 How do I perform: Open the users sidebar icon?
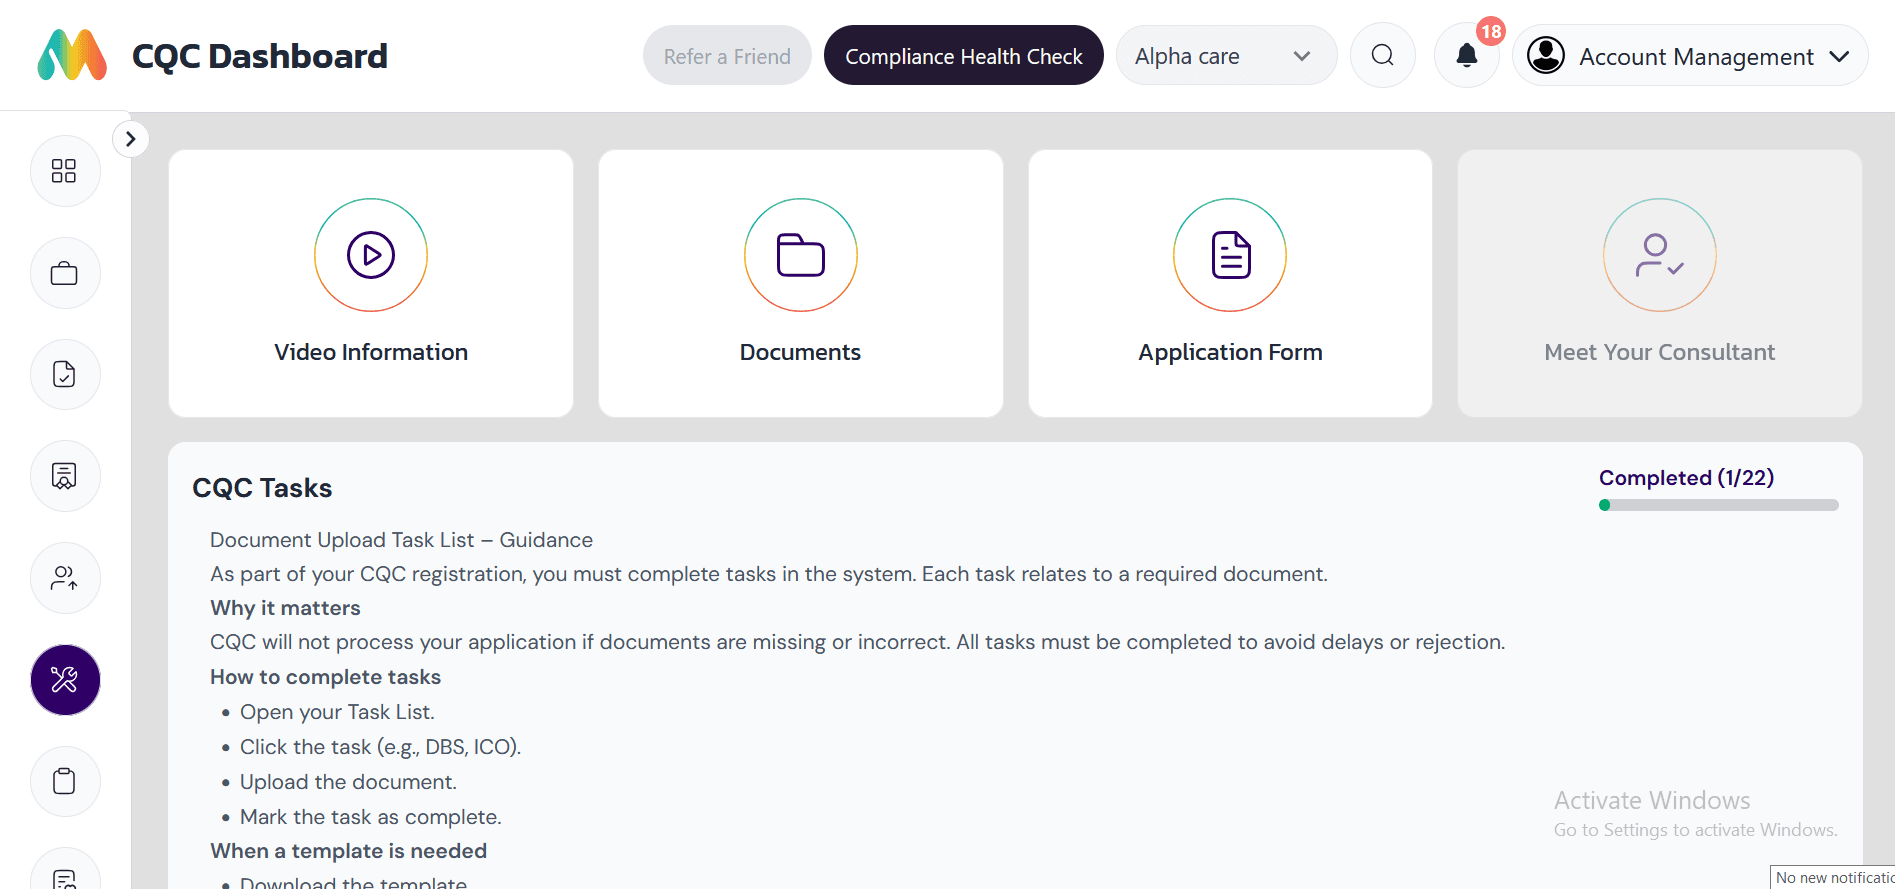(x=64, y=578)
